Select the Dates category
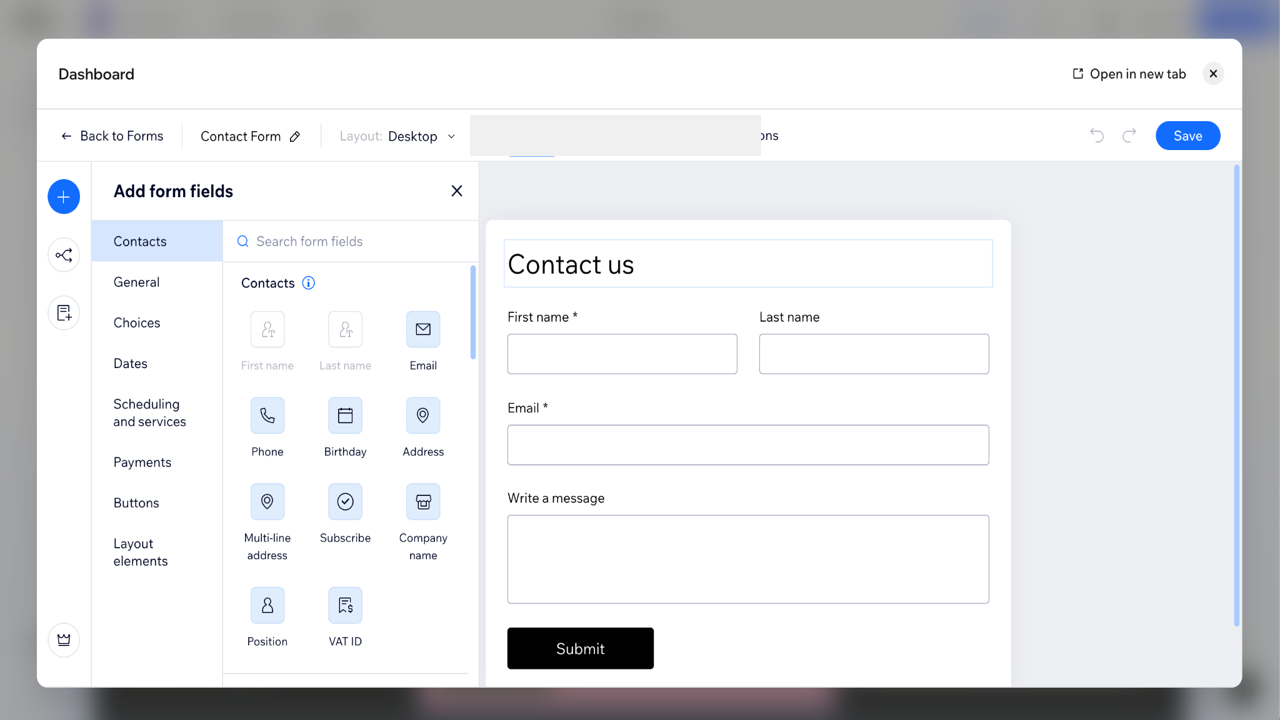The width and height of the screenshot is (1280, 720). [x=157, y=364]
